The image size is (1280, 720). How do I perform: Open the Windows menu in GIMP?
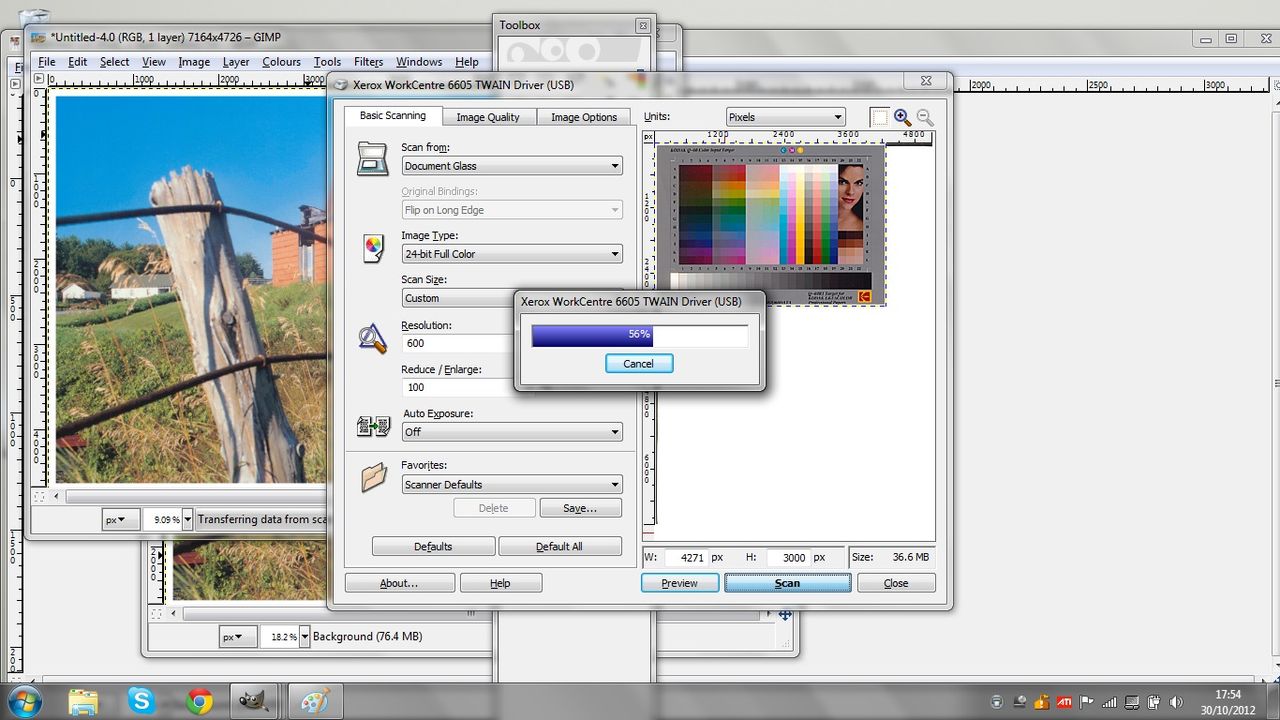(x=419, y=61)
